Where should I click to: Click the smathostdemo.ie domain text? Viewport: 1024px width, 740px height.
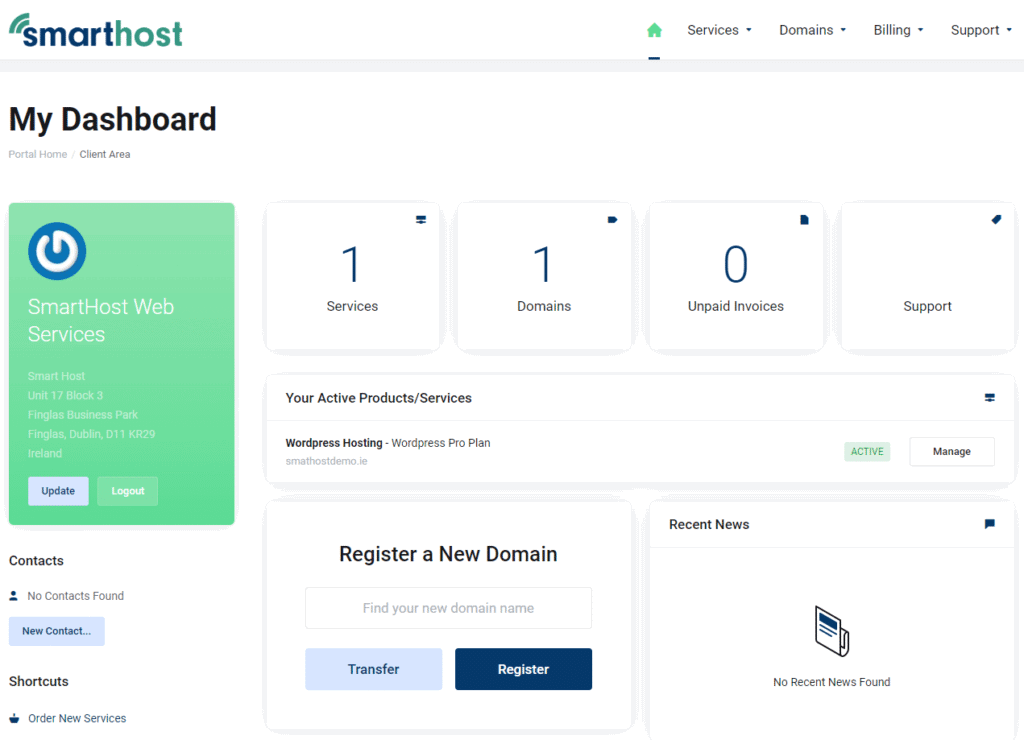click(327, 461)
